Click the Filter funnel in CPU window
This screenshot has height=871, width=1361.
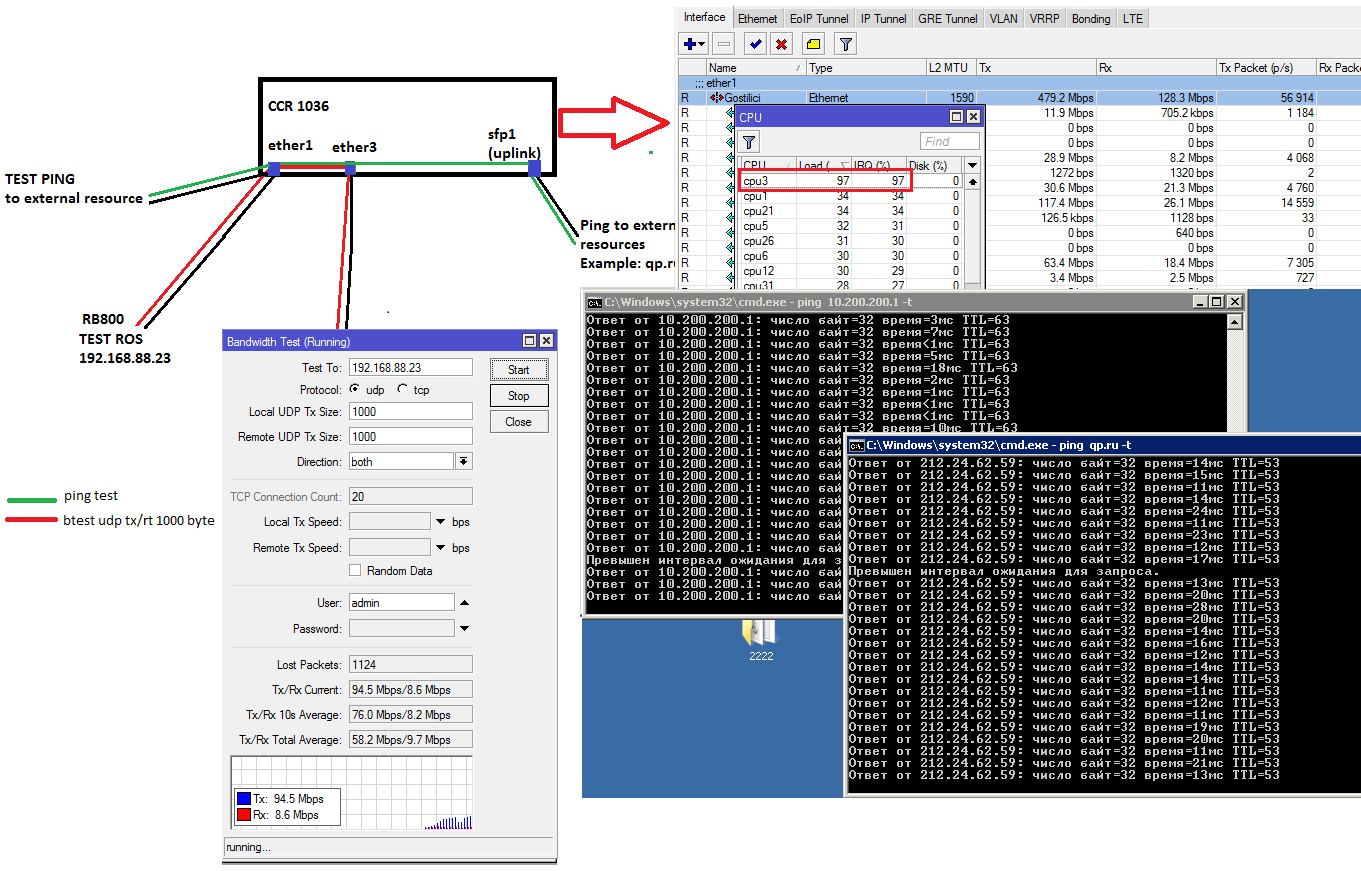point(749,141)
